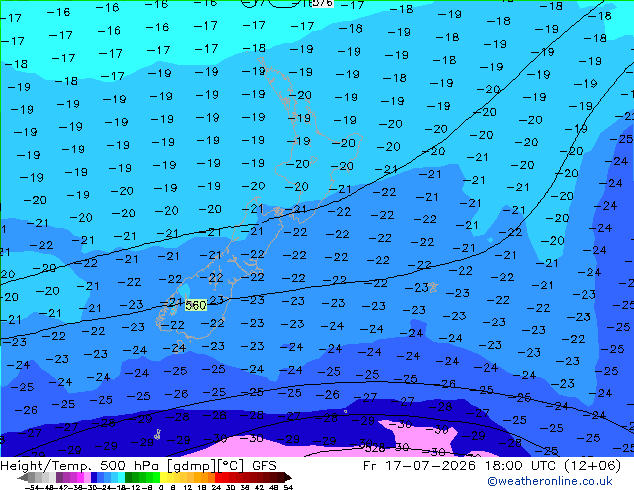Click the 560 height contour label
Screen dimensions: 634x490
[x=196, y=305]
